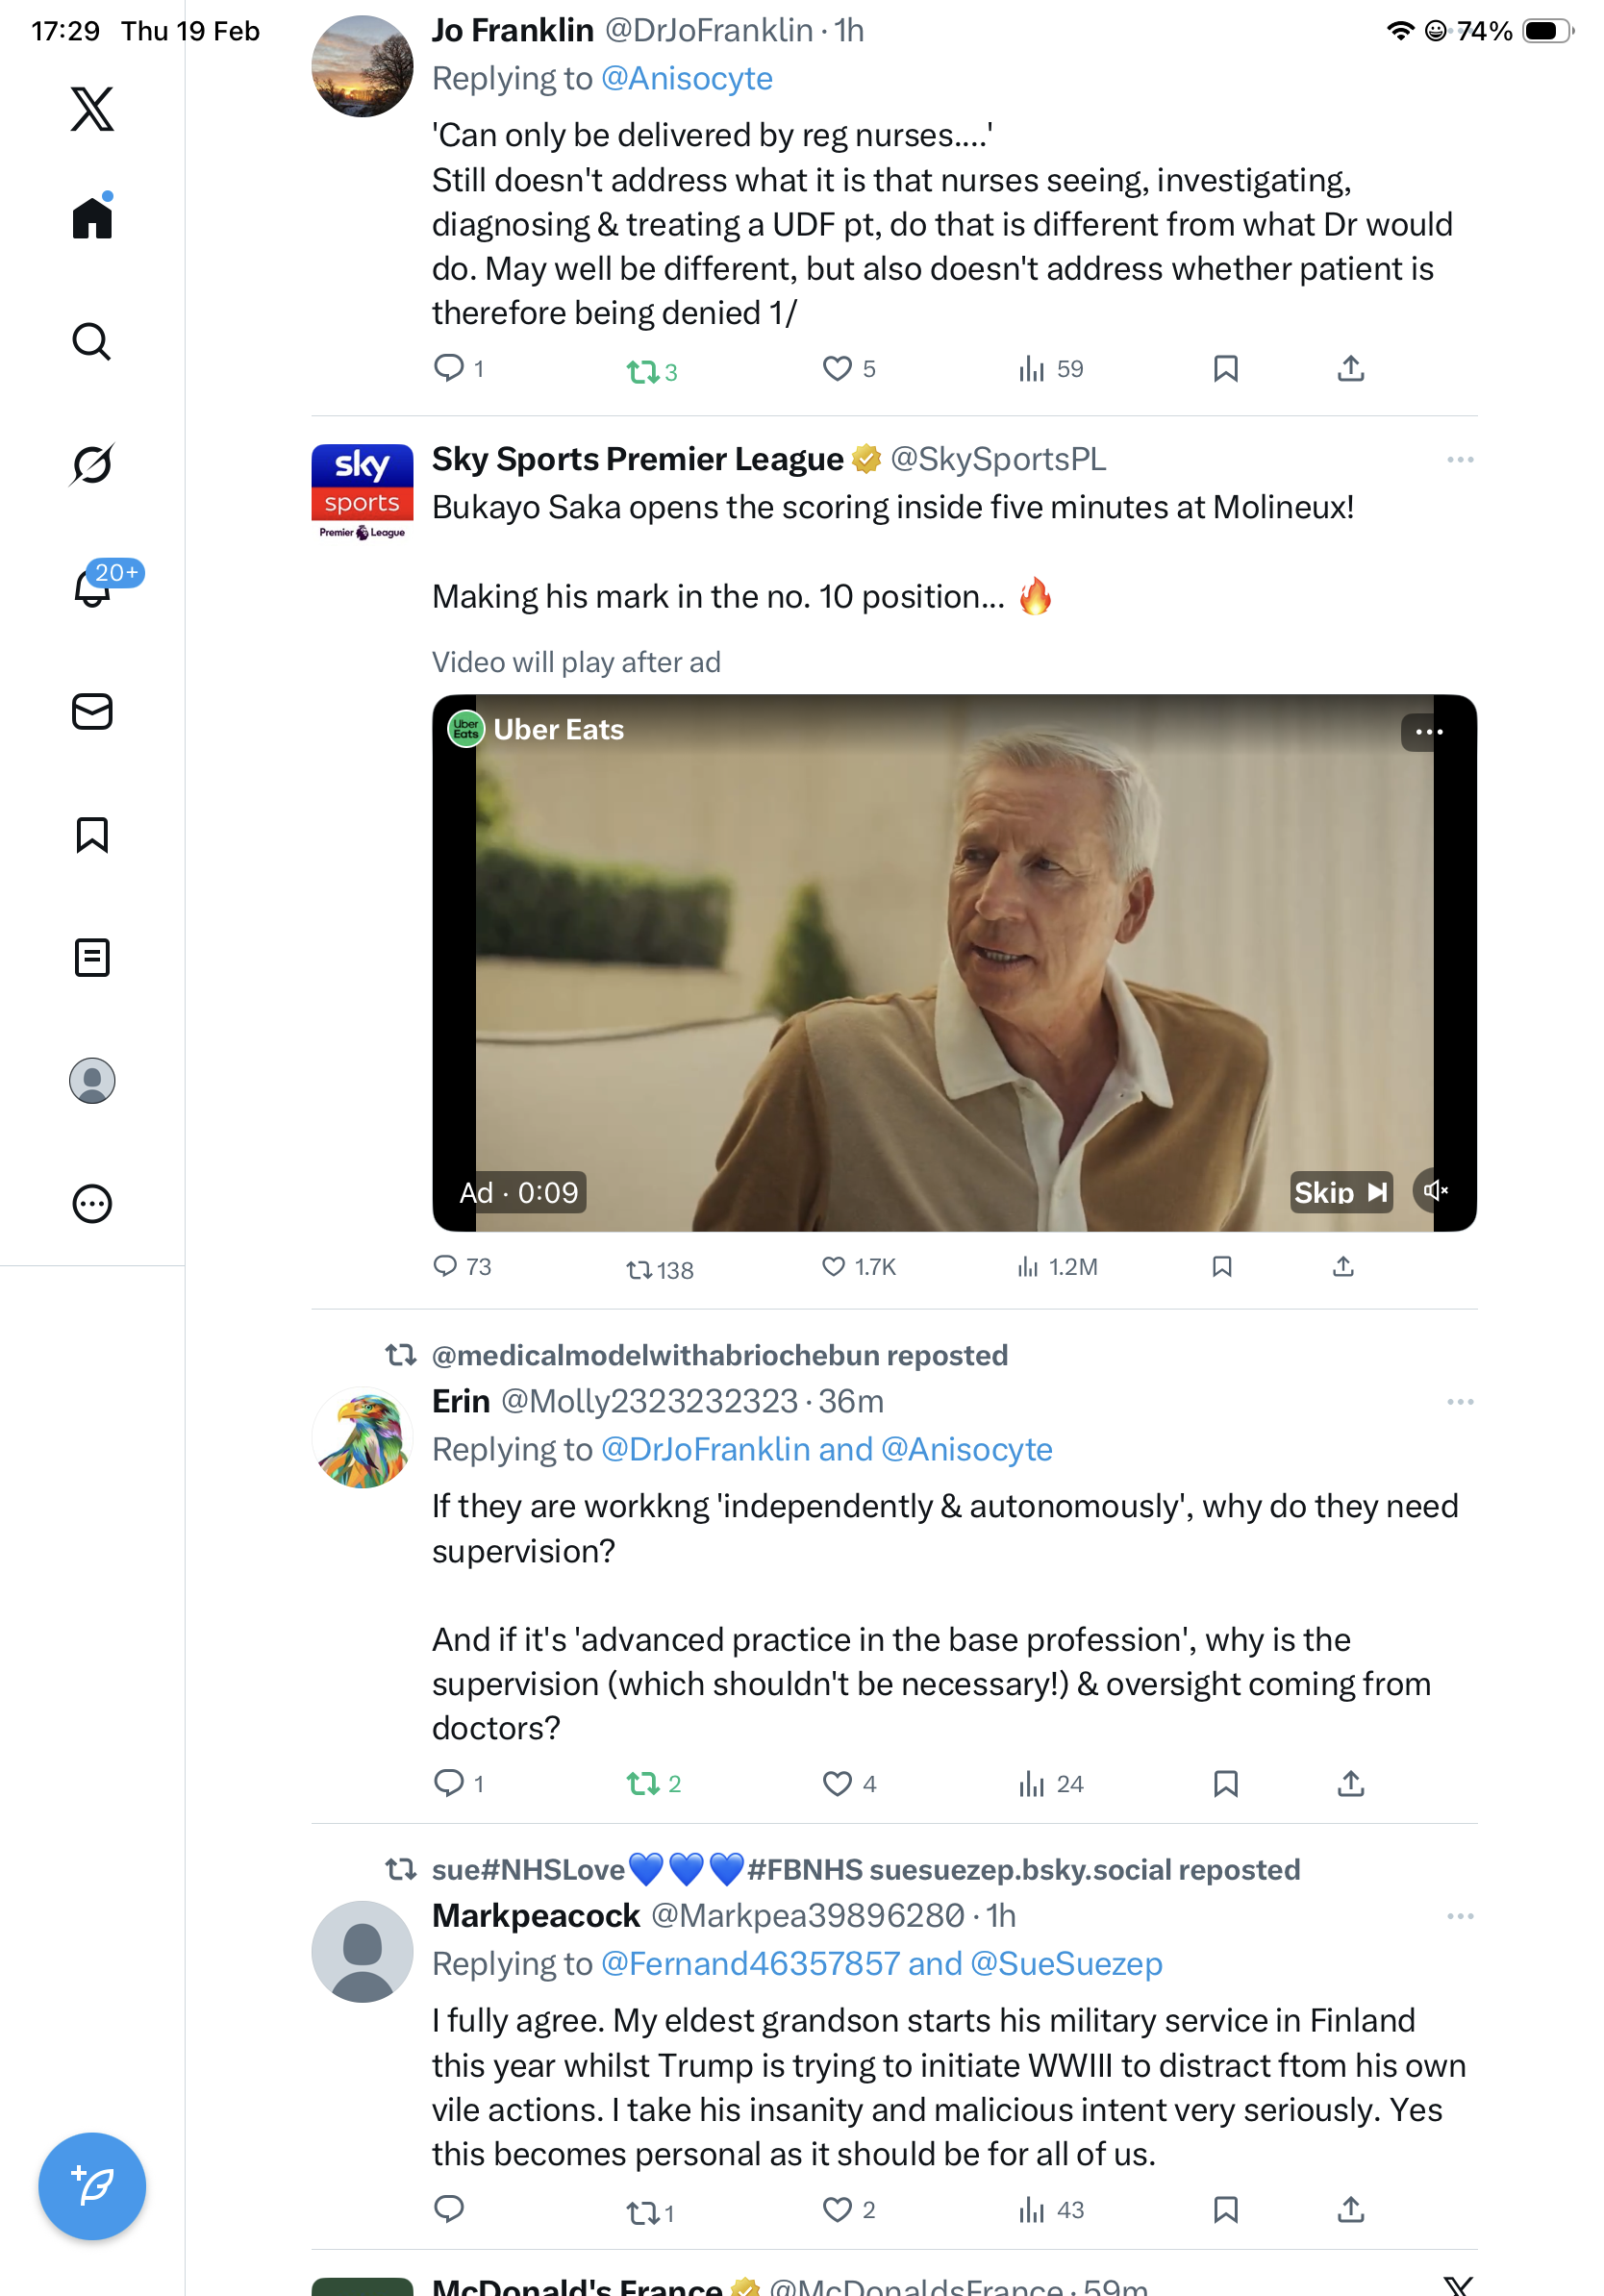The image size is (1604, 2296).
Task: Go to Home tab in sidebar
Action: click(91, 217)
